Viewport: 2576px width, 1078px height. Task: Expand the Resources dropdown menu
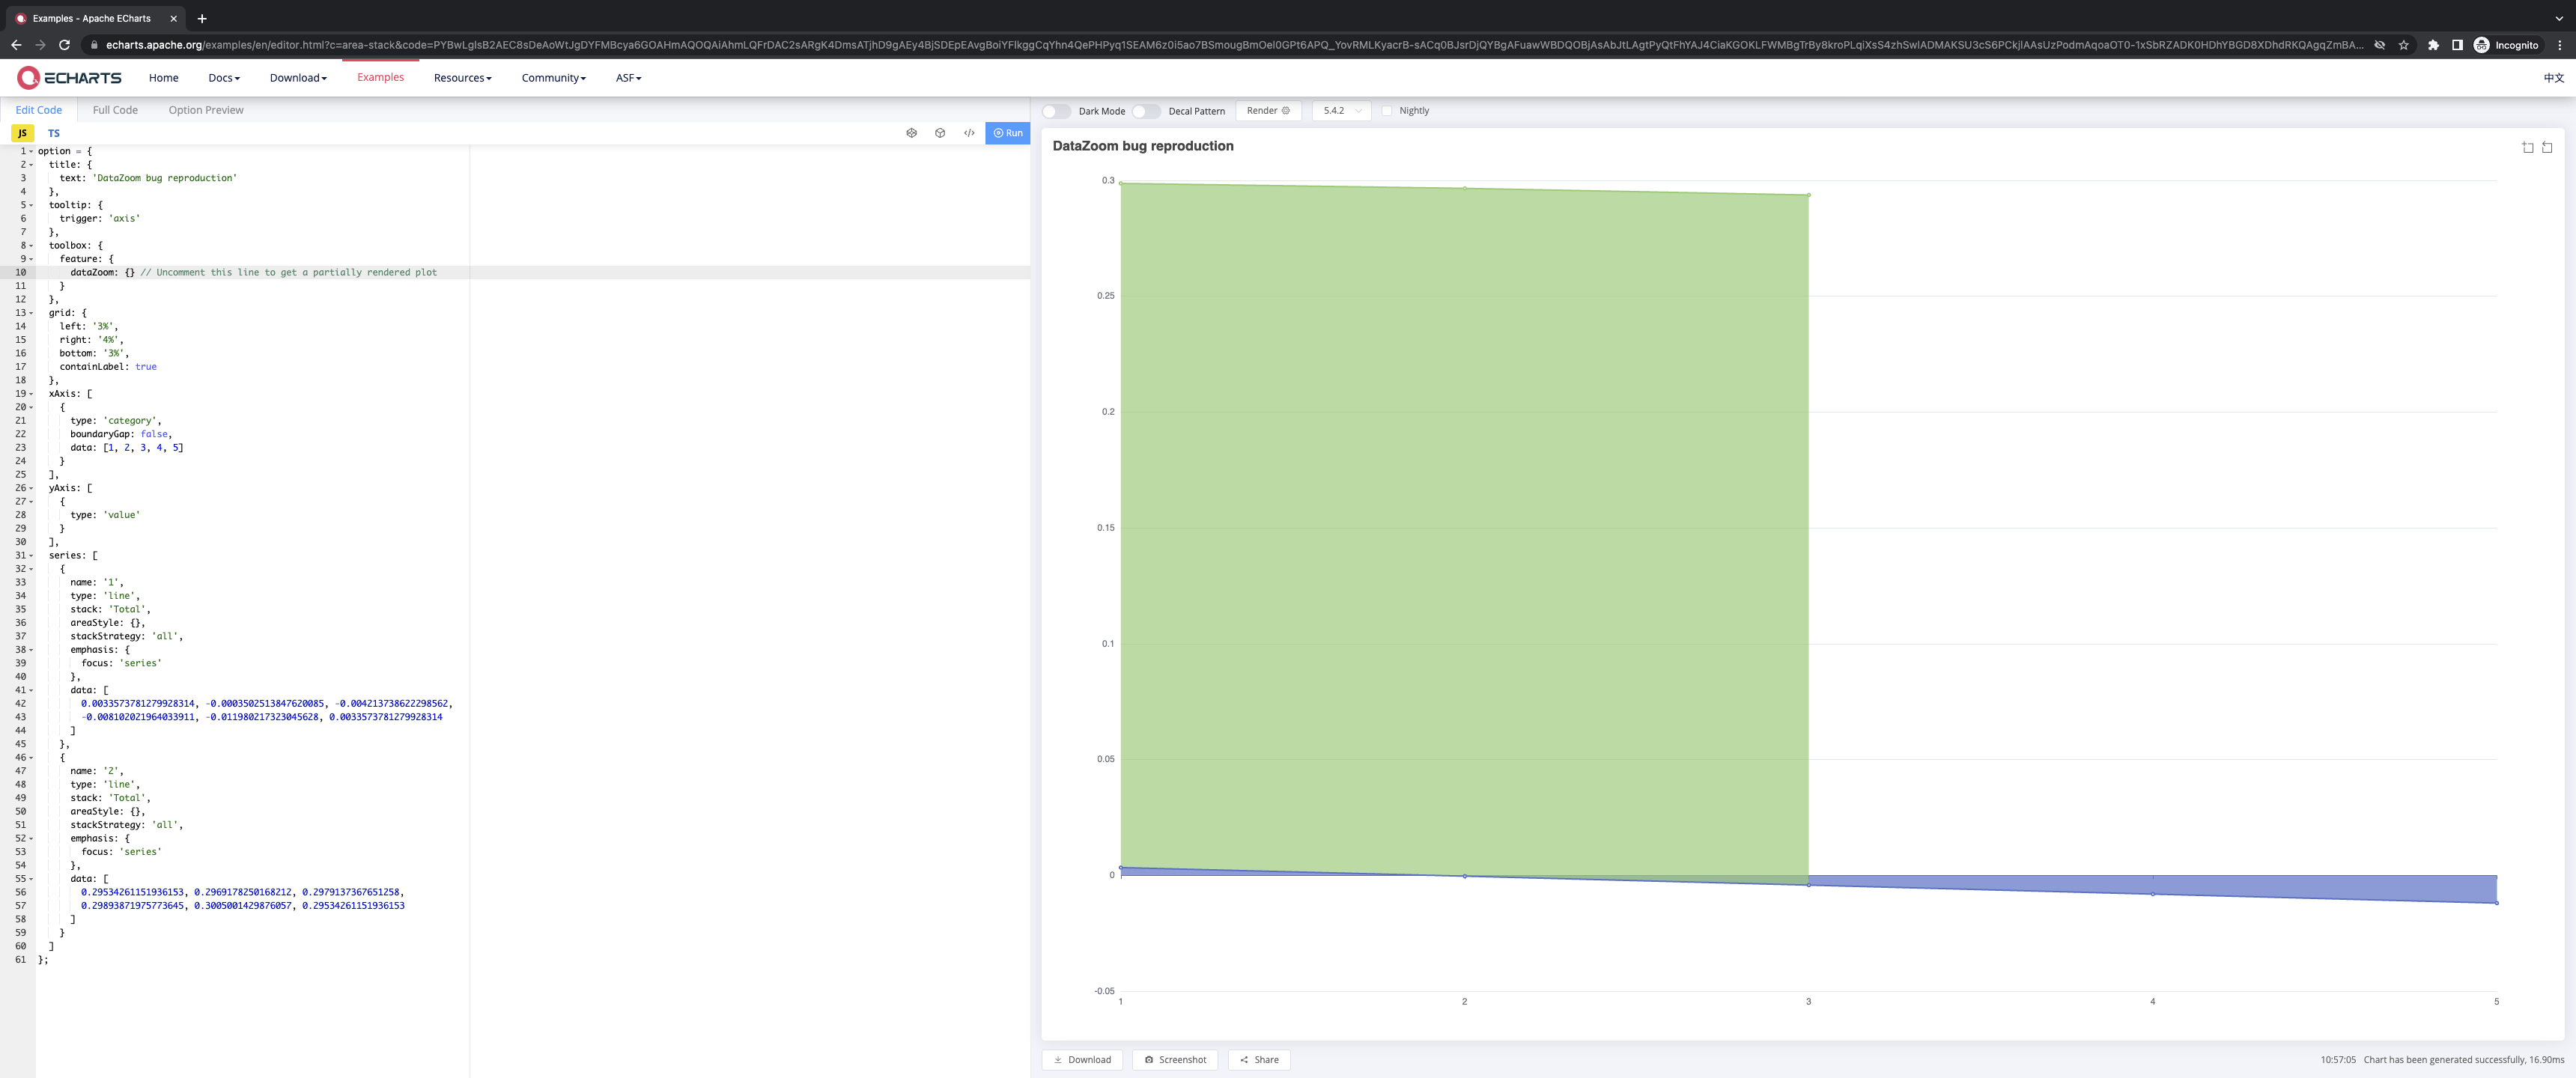coord(462,77)
